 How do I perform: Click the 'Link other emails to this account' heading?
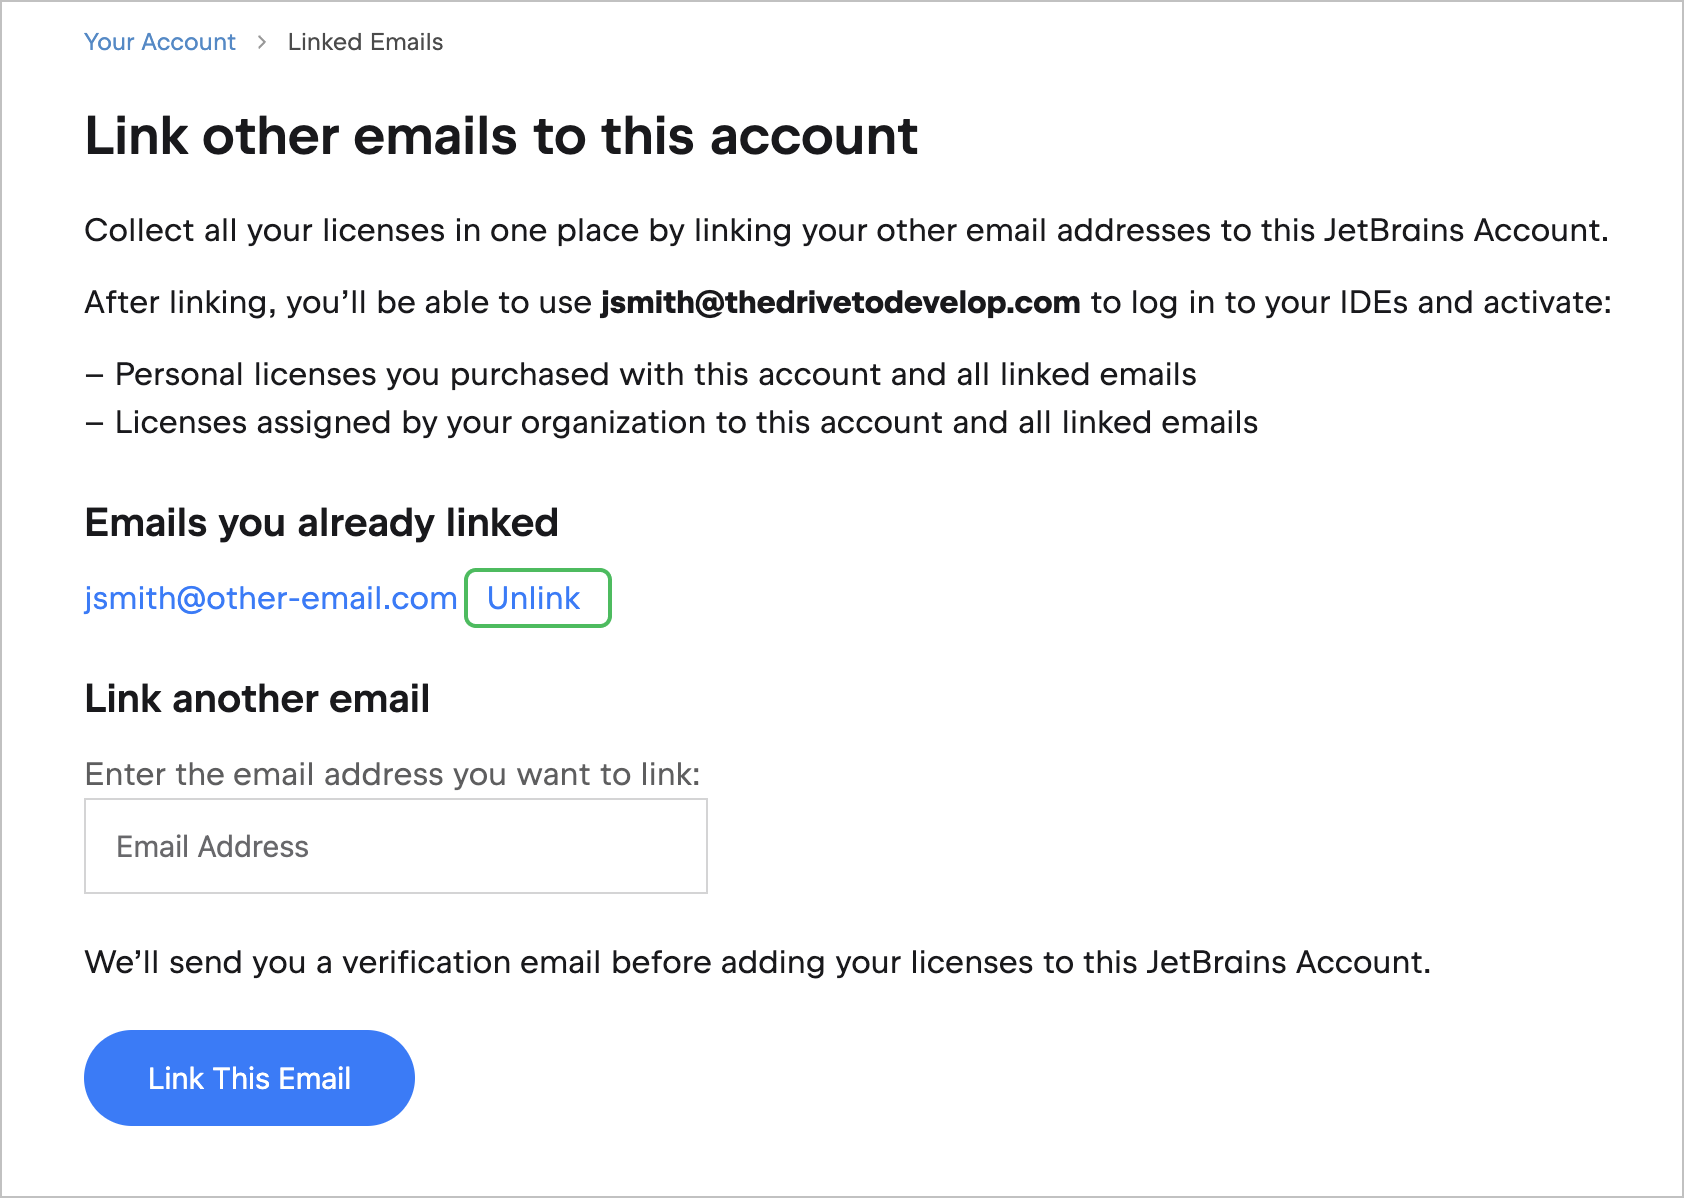tap(501, 136)
